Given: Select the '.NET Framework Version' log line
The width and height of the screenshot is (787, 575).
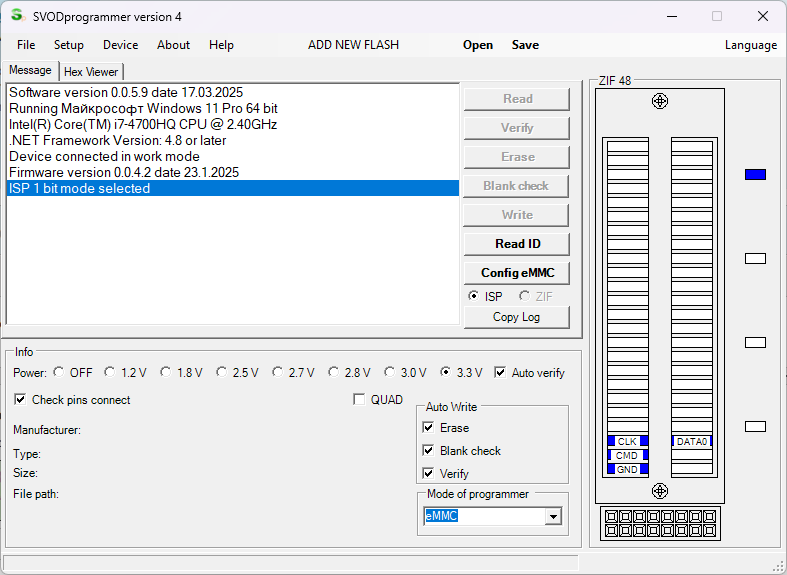Looking at the screenshot, I should point(233,140).
